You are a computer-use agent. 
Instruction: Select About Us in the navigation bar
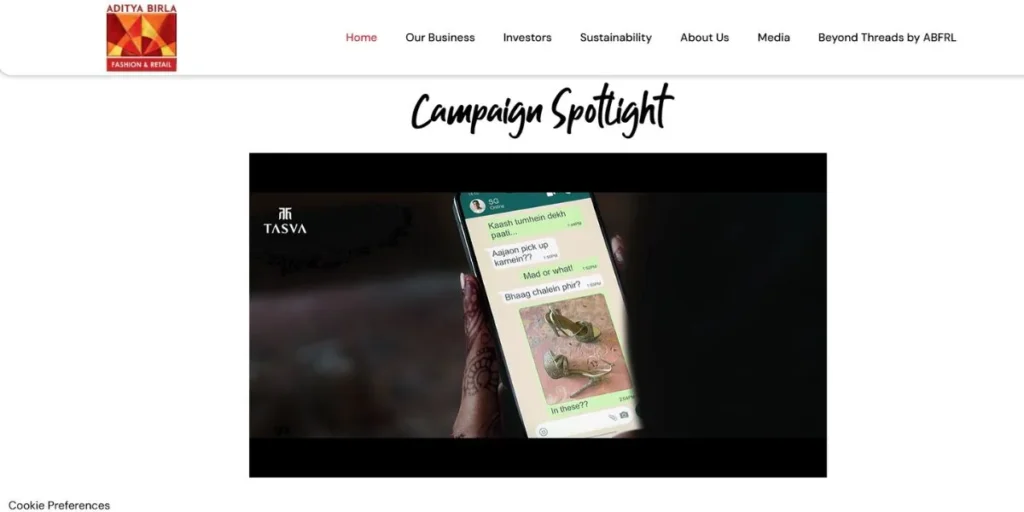[705, 37]
